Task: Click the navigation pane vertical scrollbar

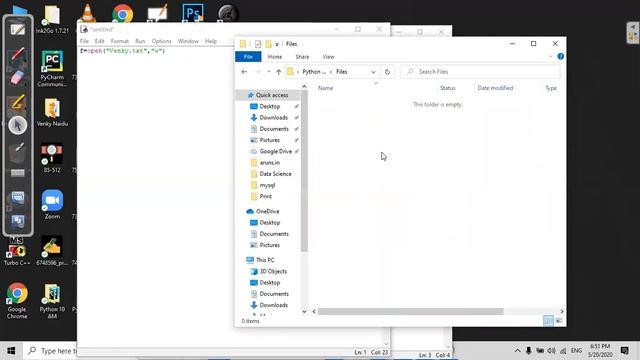Action: [x=304, y=171]
